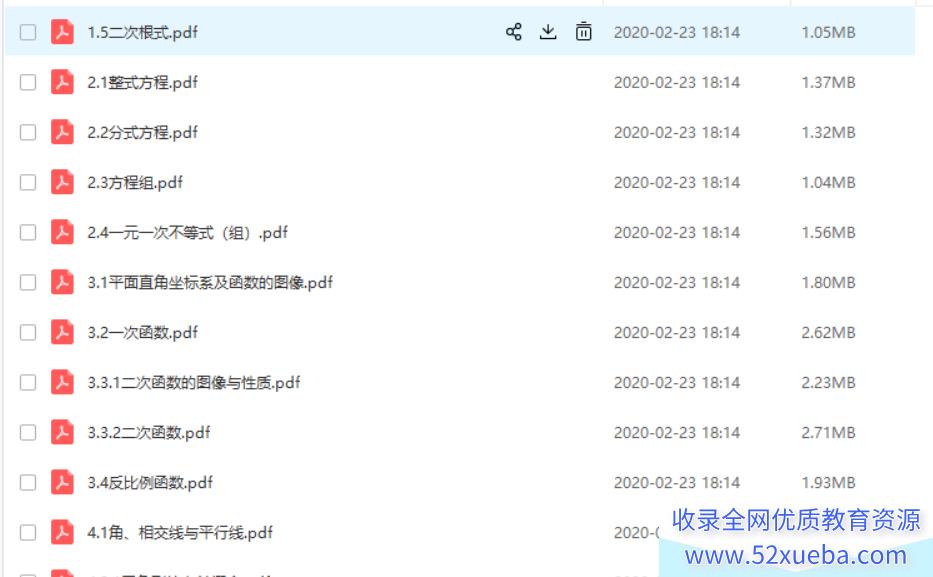
Task: Click the PDF icon of 2.1整式方程.pdf
Action: 62,82
